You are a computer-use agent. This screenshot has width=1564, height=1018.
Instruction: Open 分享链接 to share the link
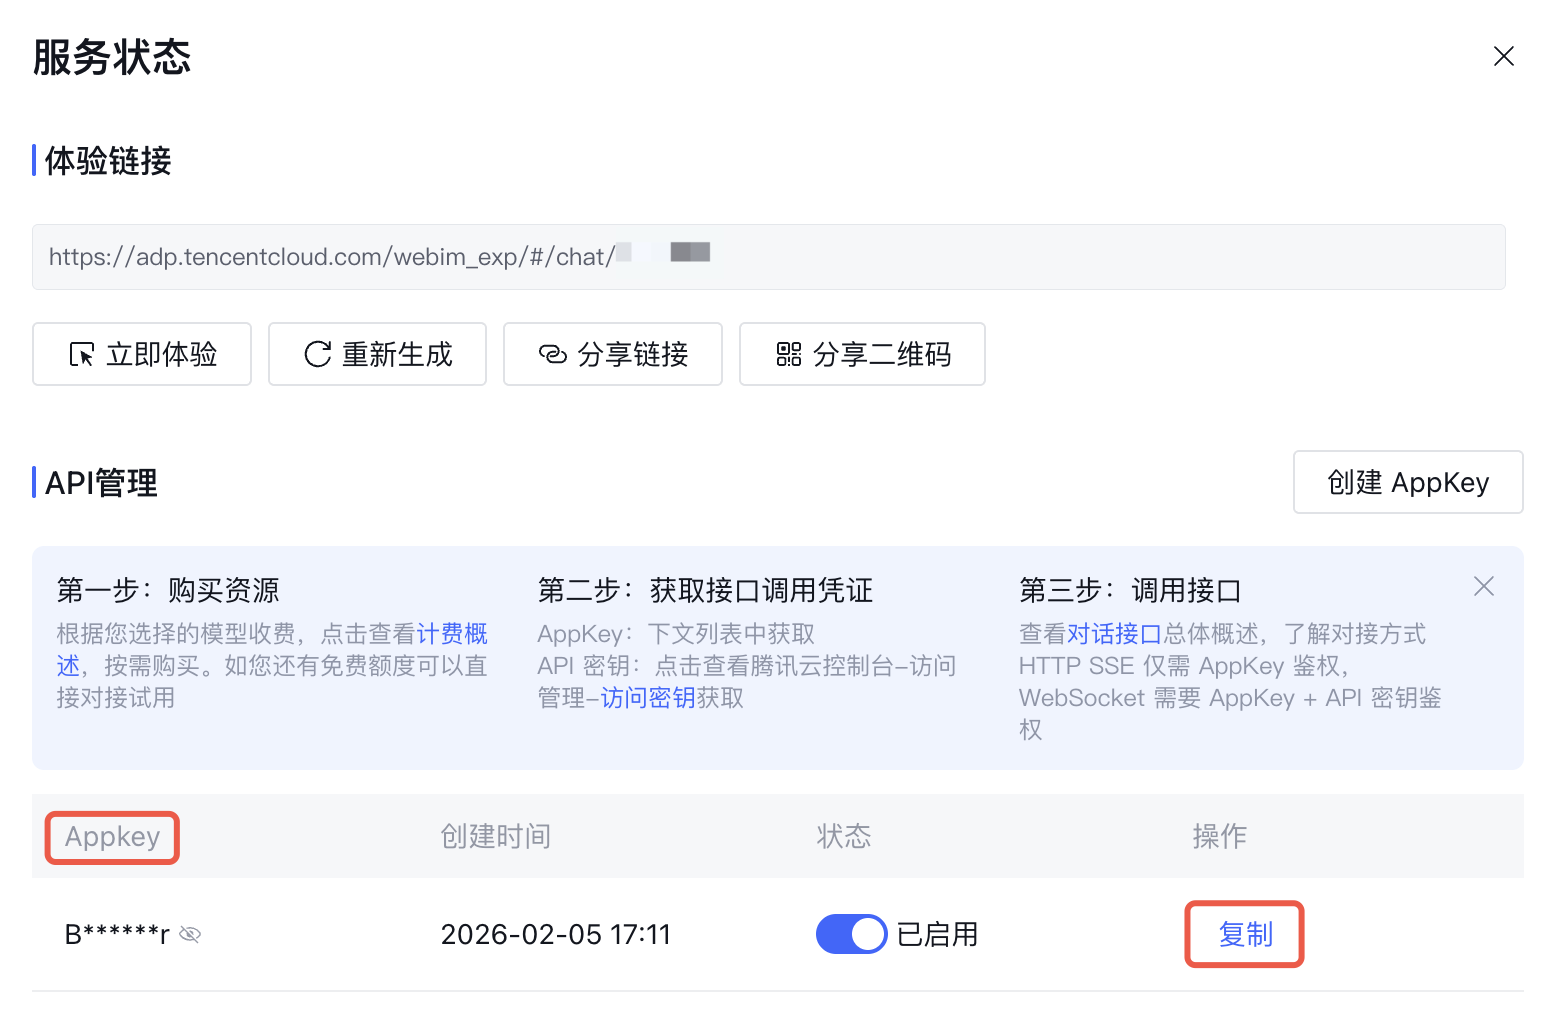613,354
